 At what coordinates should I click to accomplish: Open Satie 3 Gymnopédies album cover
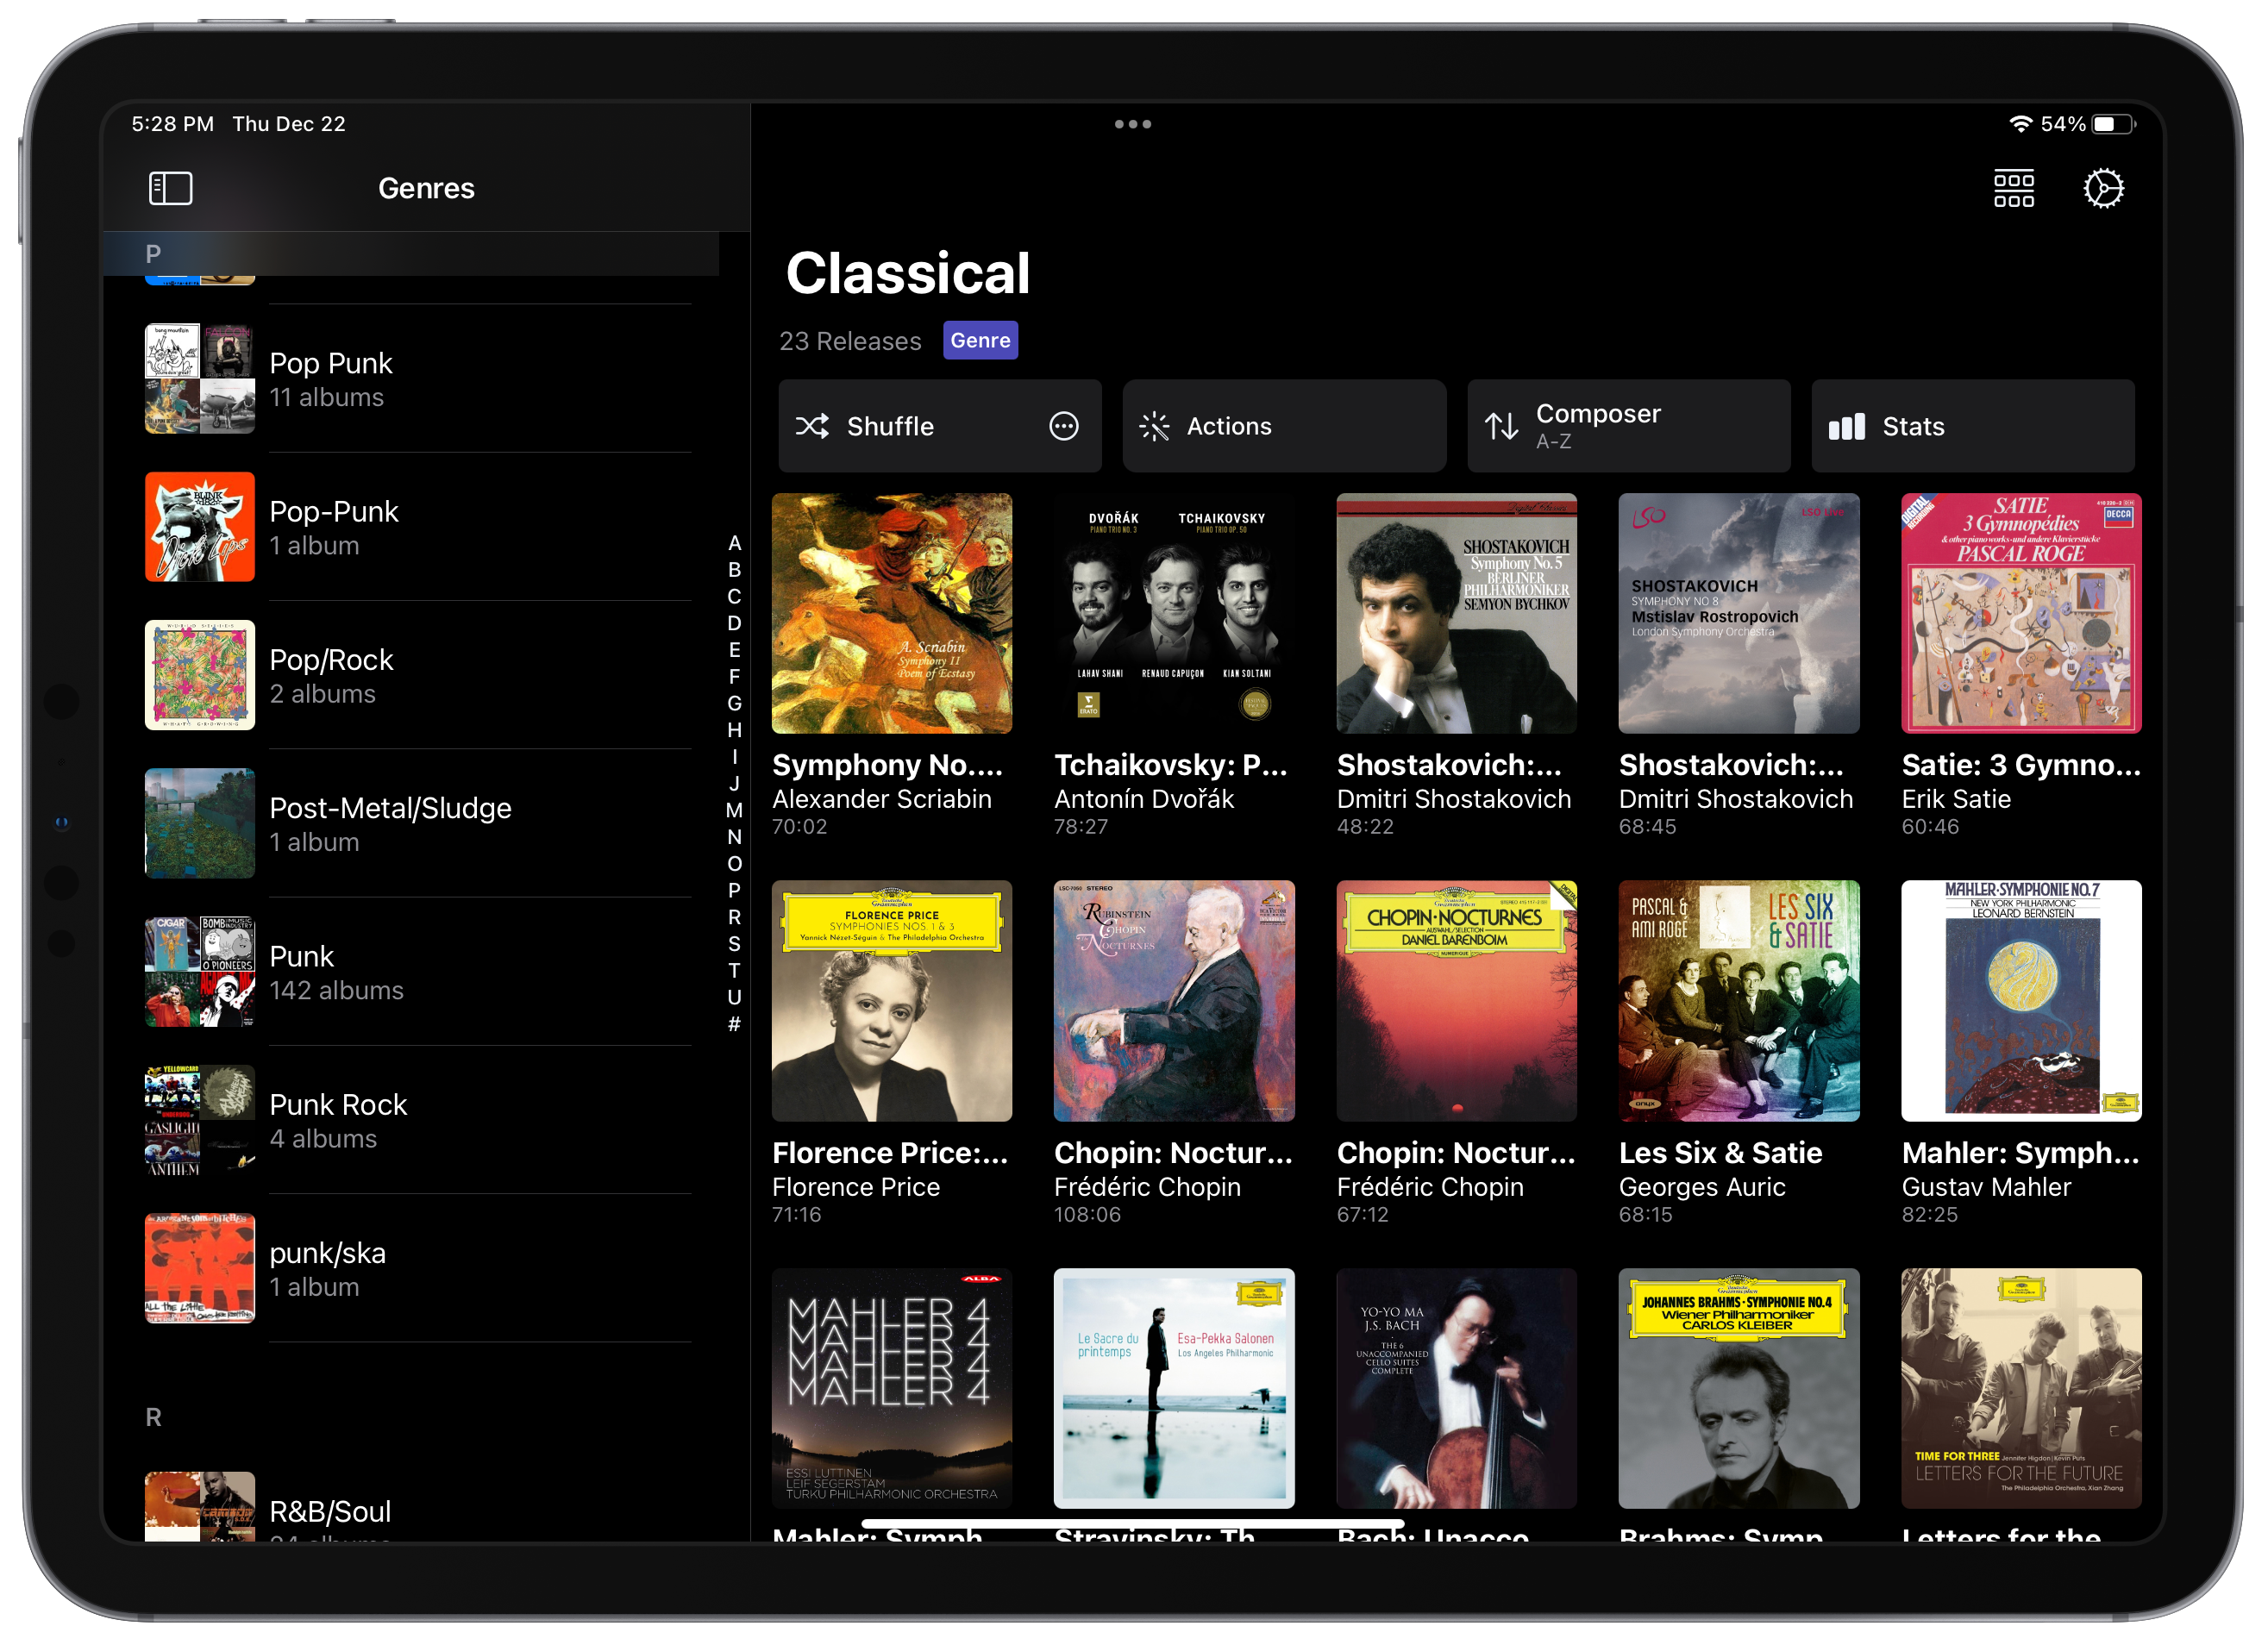pyautogui.click(x=2021, y=613)
